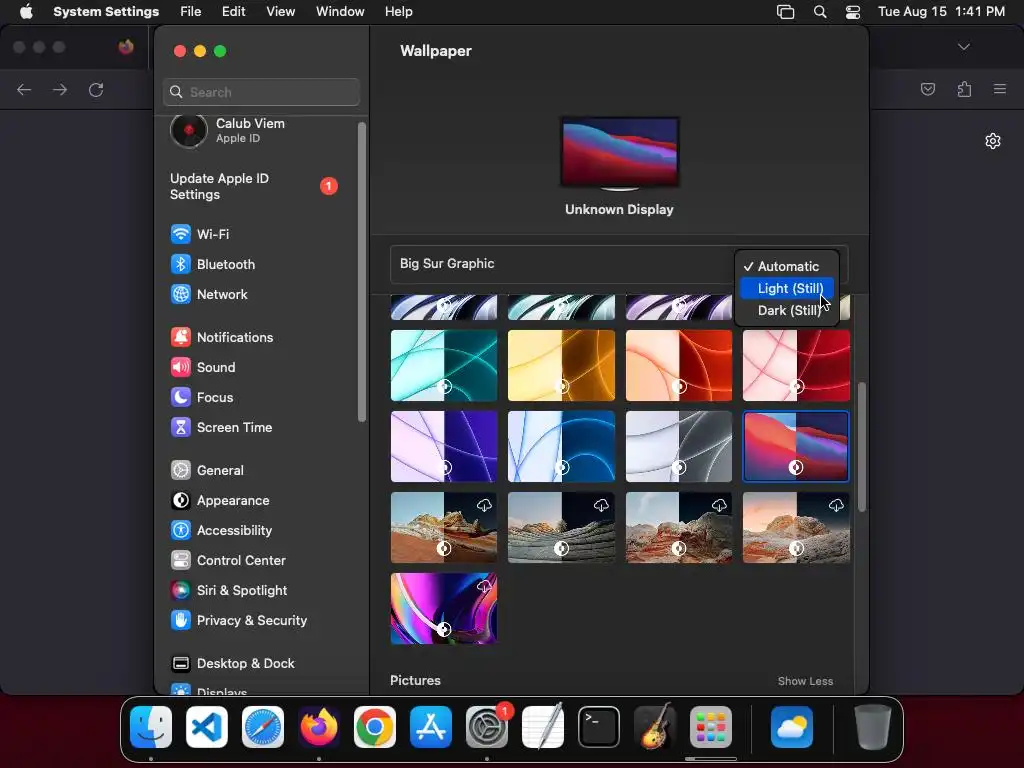Reload page in Firefox window
The height and width of the screenshot is (768, 1024).
(96, 89)
